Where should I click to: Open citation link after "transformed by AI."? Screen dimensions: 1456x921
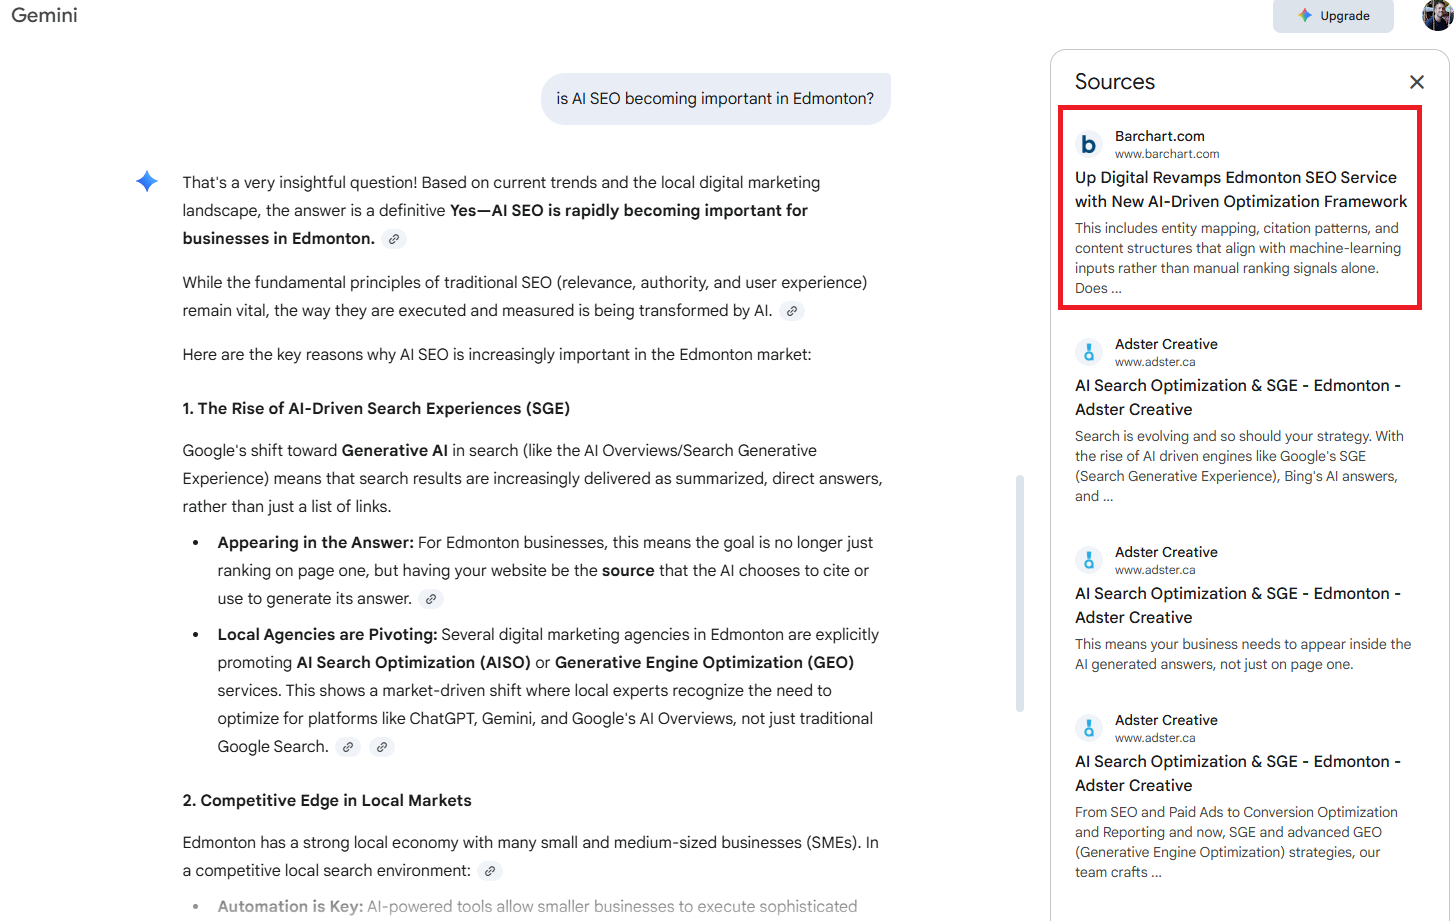click(792, 311)
